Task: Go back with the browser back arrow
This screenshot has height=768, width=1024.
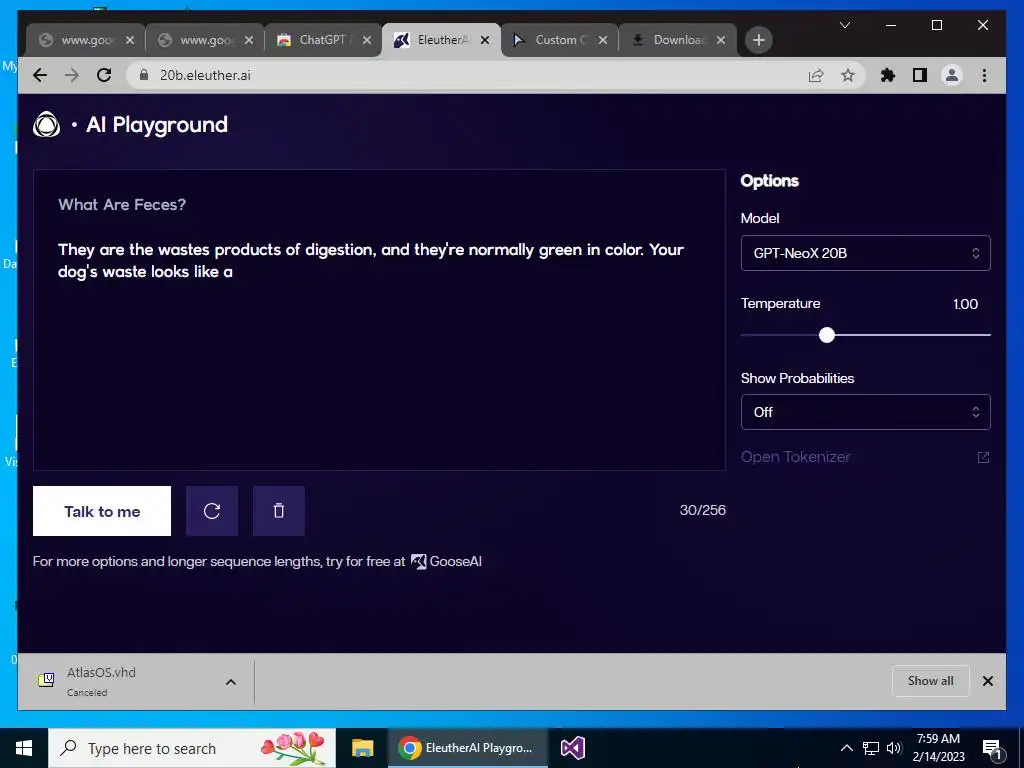Action: pos(40,75)
